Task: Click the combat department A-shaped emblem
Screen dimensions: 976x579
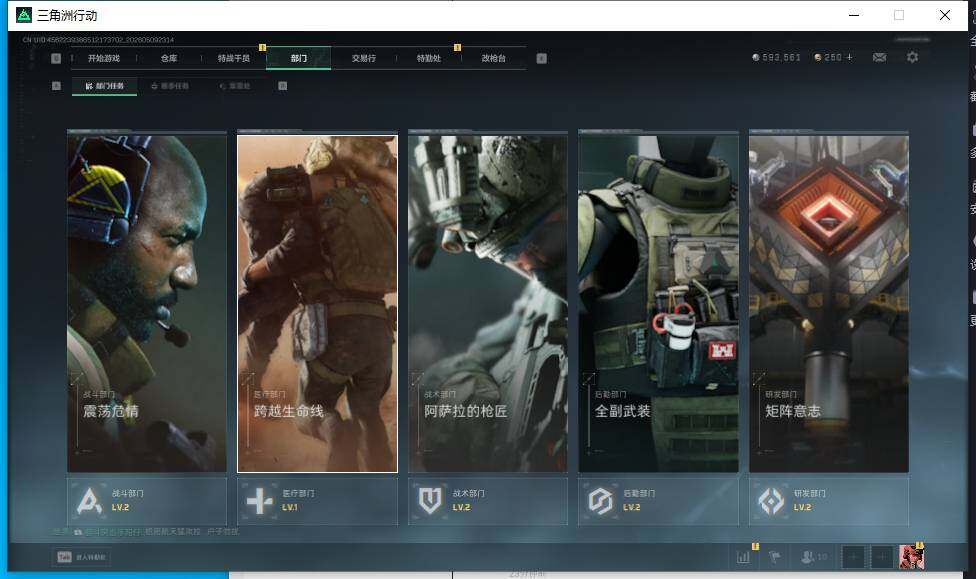Action: (x=89, y=501)
